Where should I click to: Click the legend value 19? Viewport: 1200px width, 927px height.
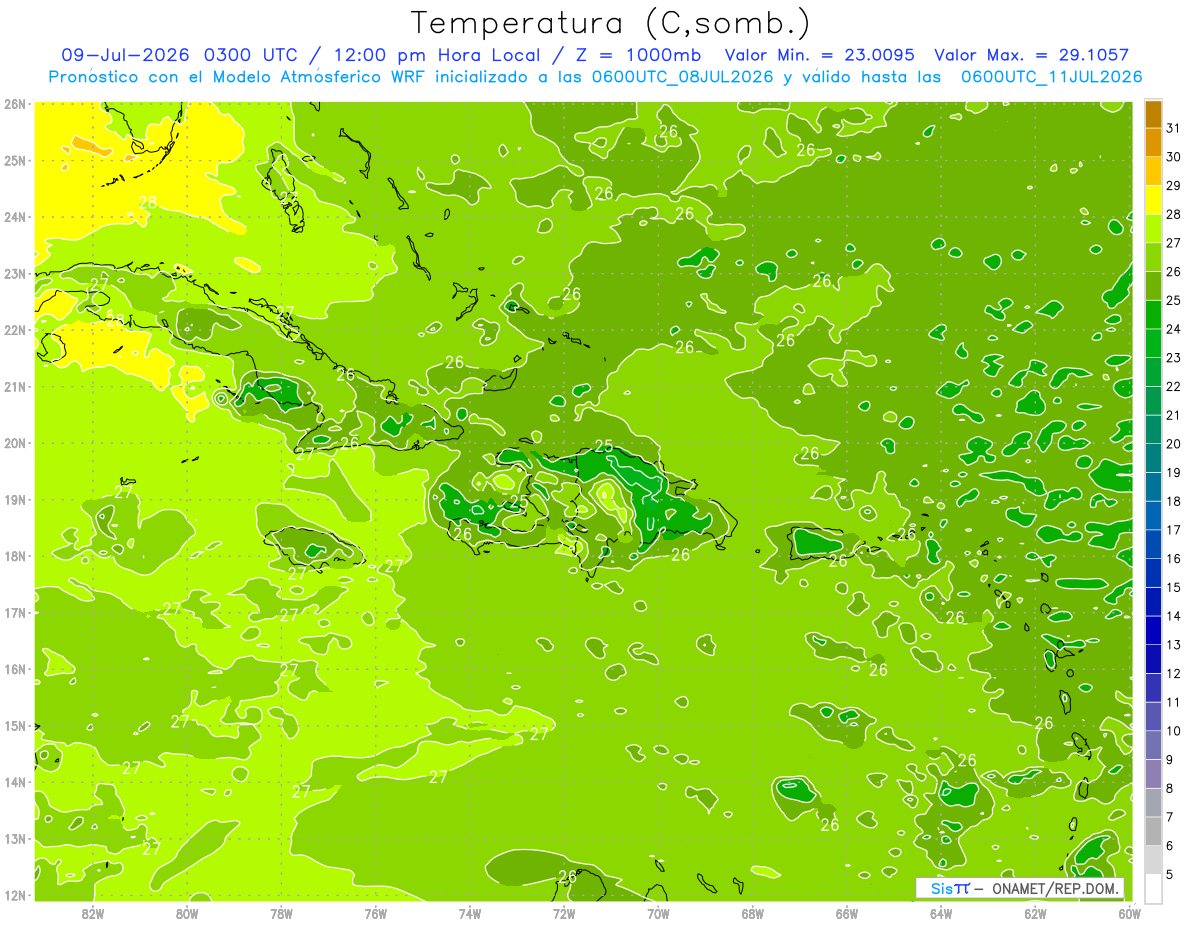(1173, 473)
